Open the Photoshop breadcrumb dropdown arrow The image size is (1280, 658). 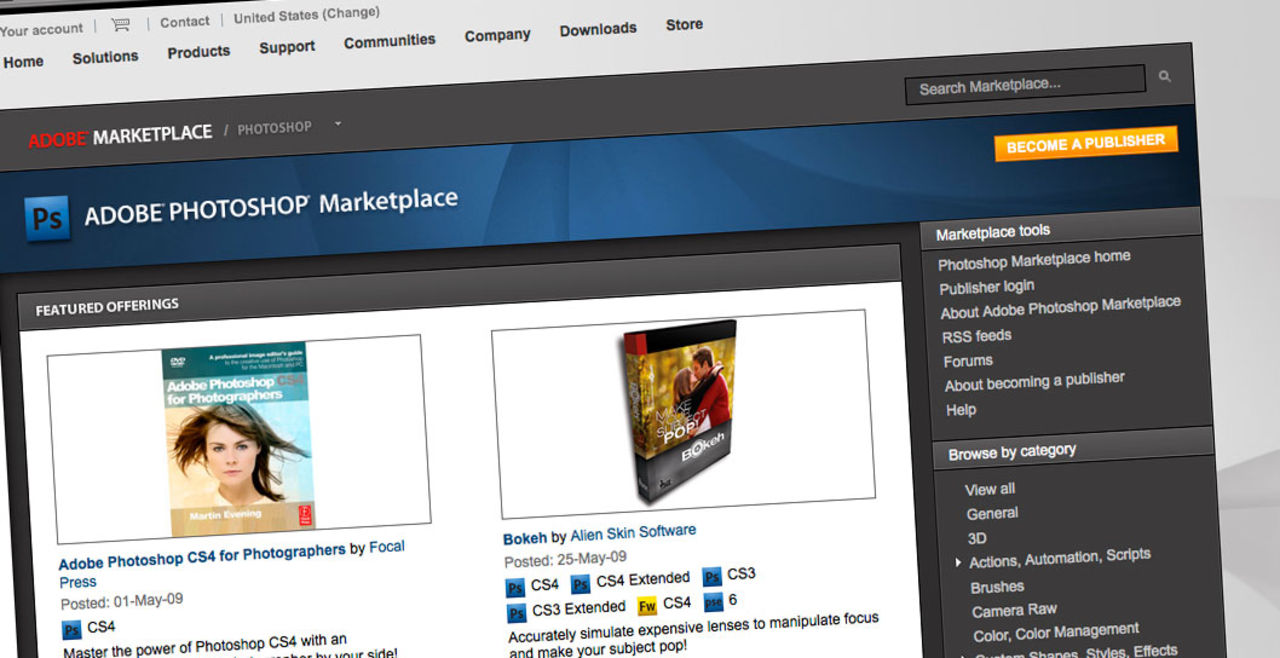click(x=338, y=124)
